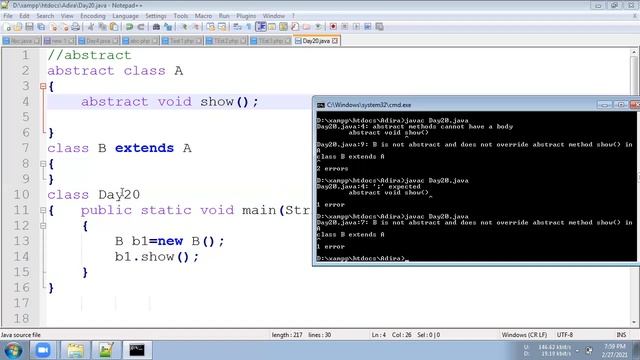Start macro recording with red dot icon
Image resolution: width=640 pixels, height=360 pixels.
[x=333, y=27]
